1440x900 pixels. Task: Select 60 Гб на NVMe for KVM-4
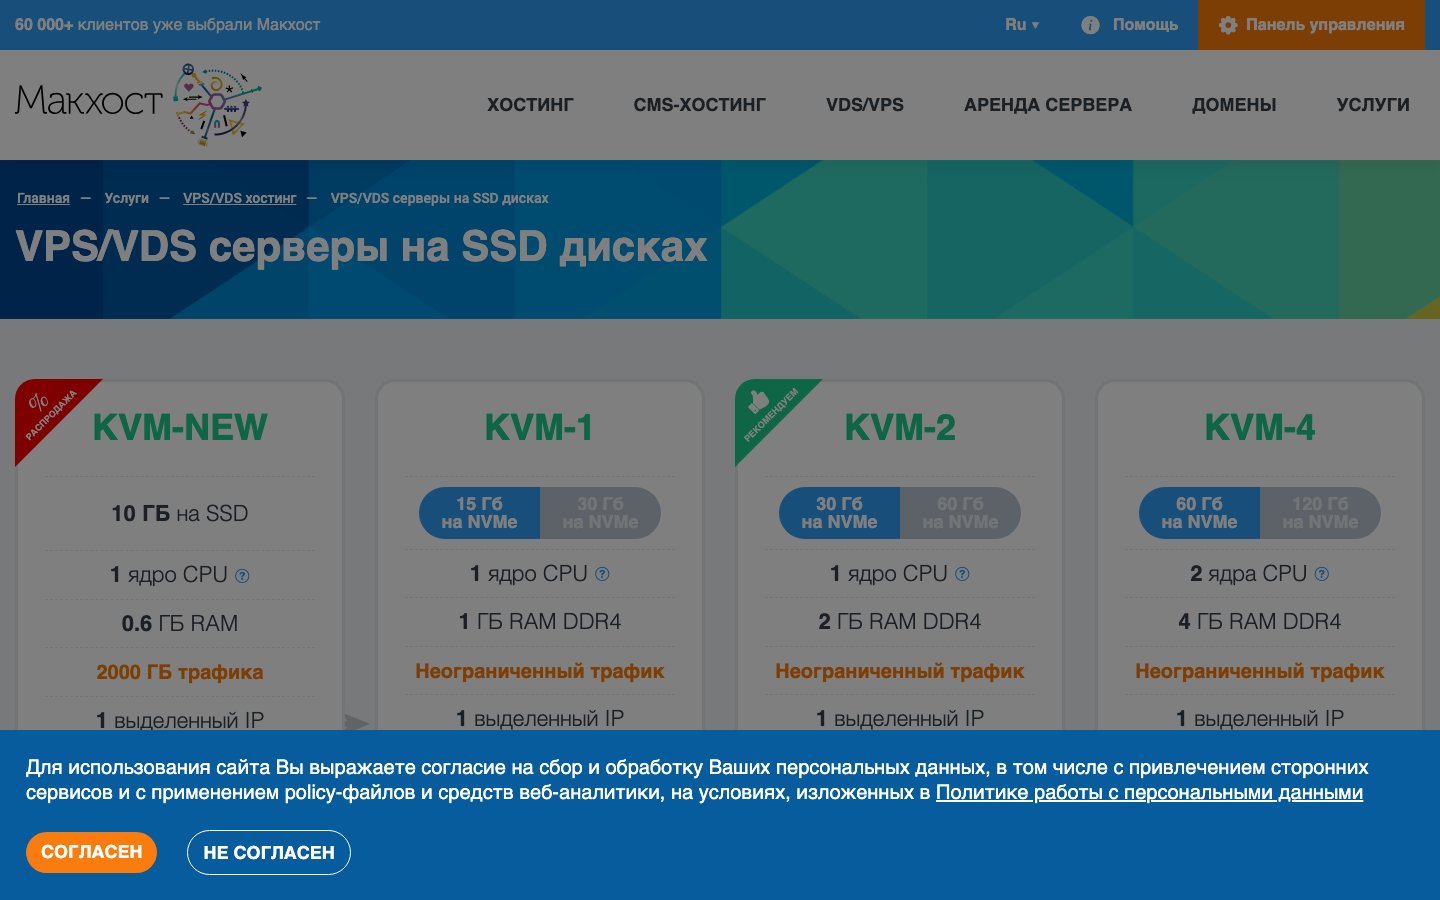click(x=1200, y=513)
